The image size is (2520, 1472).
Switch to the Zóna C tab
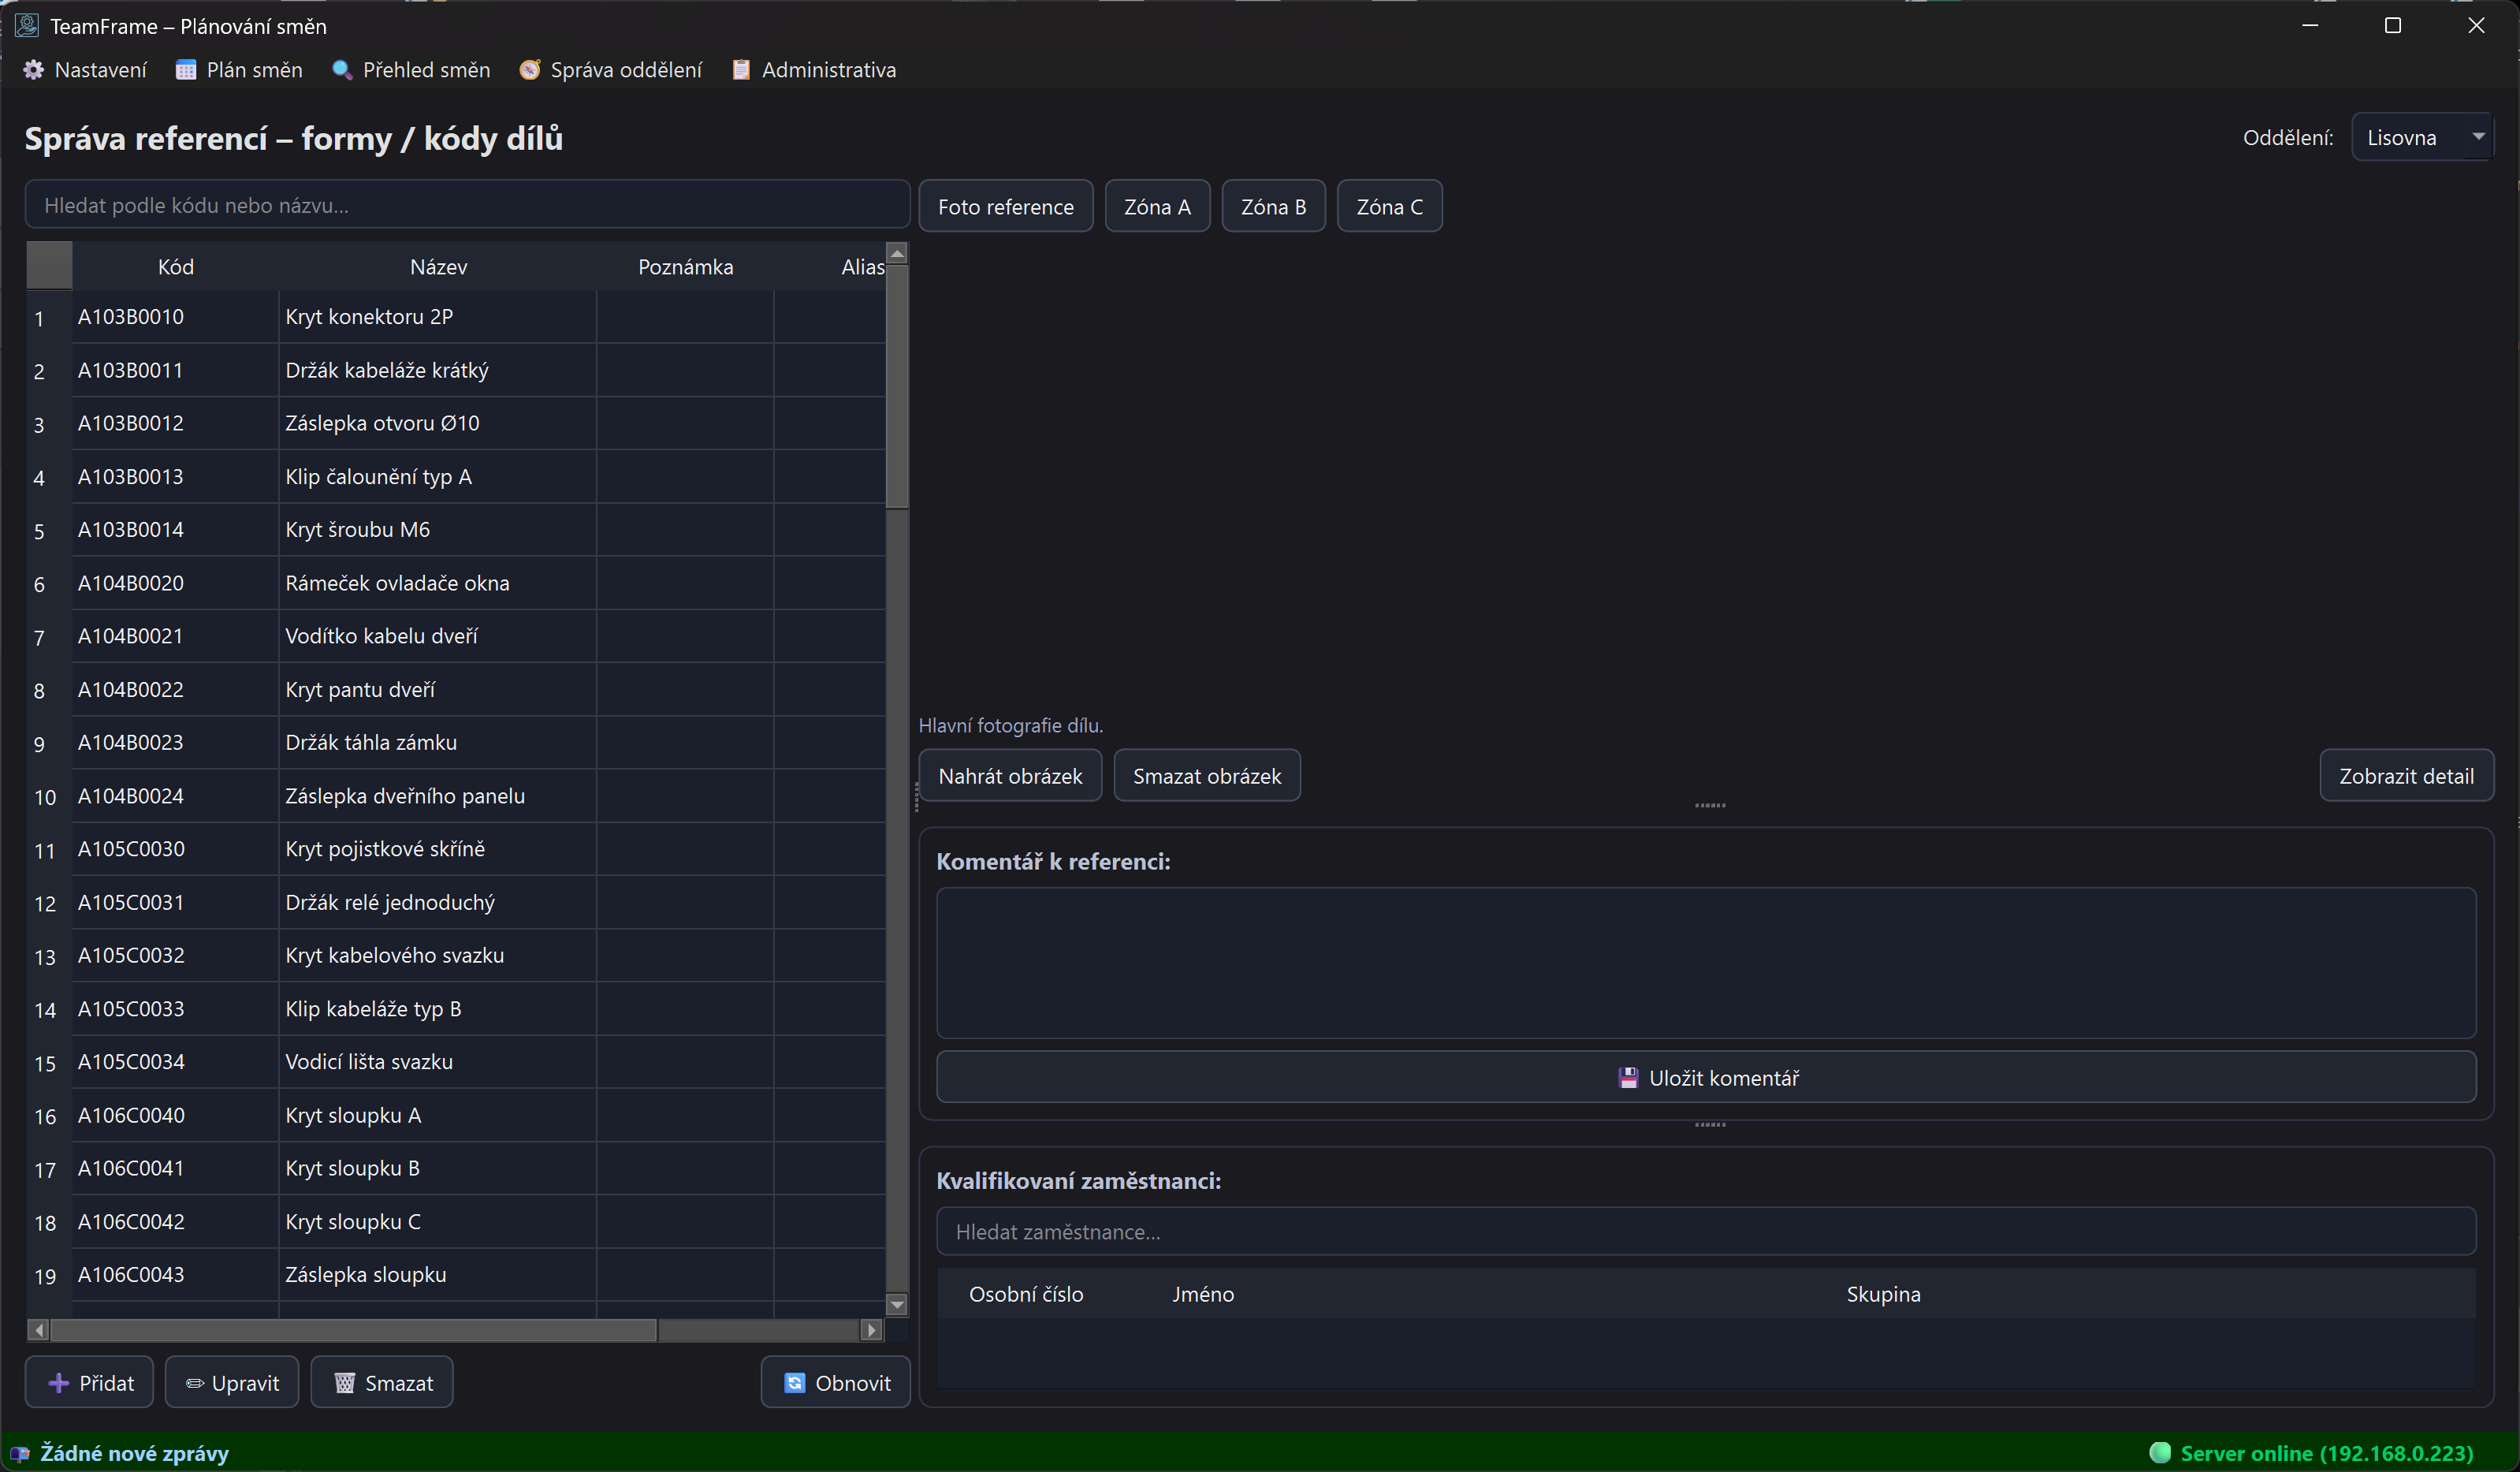point(1389,207)
